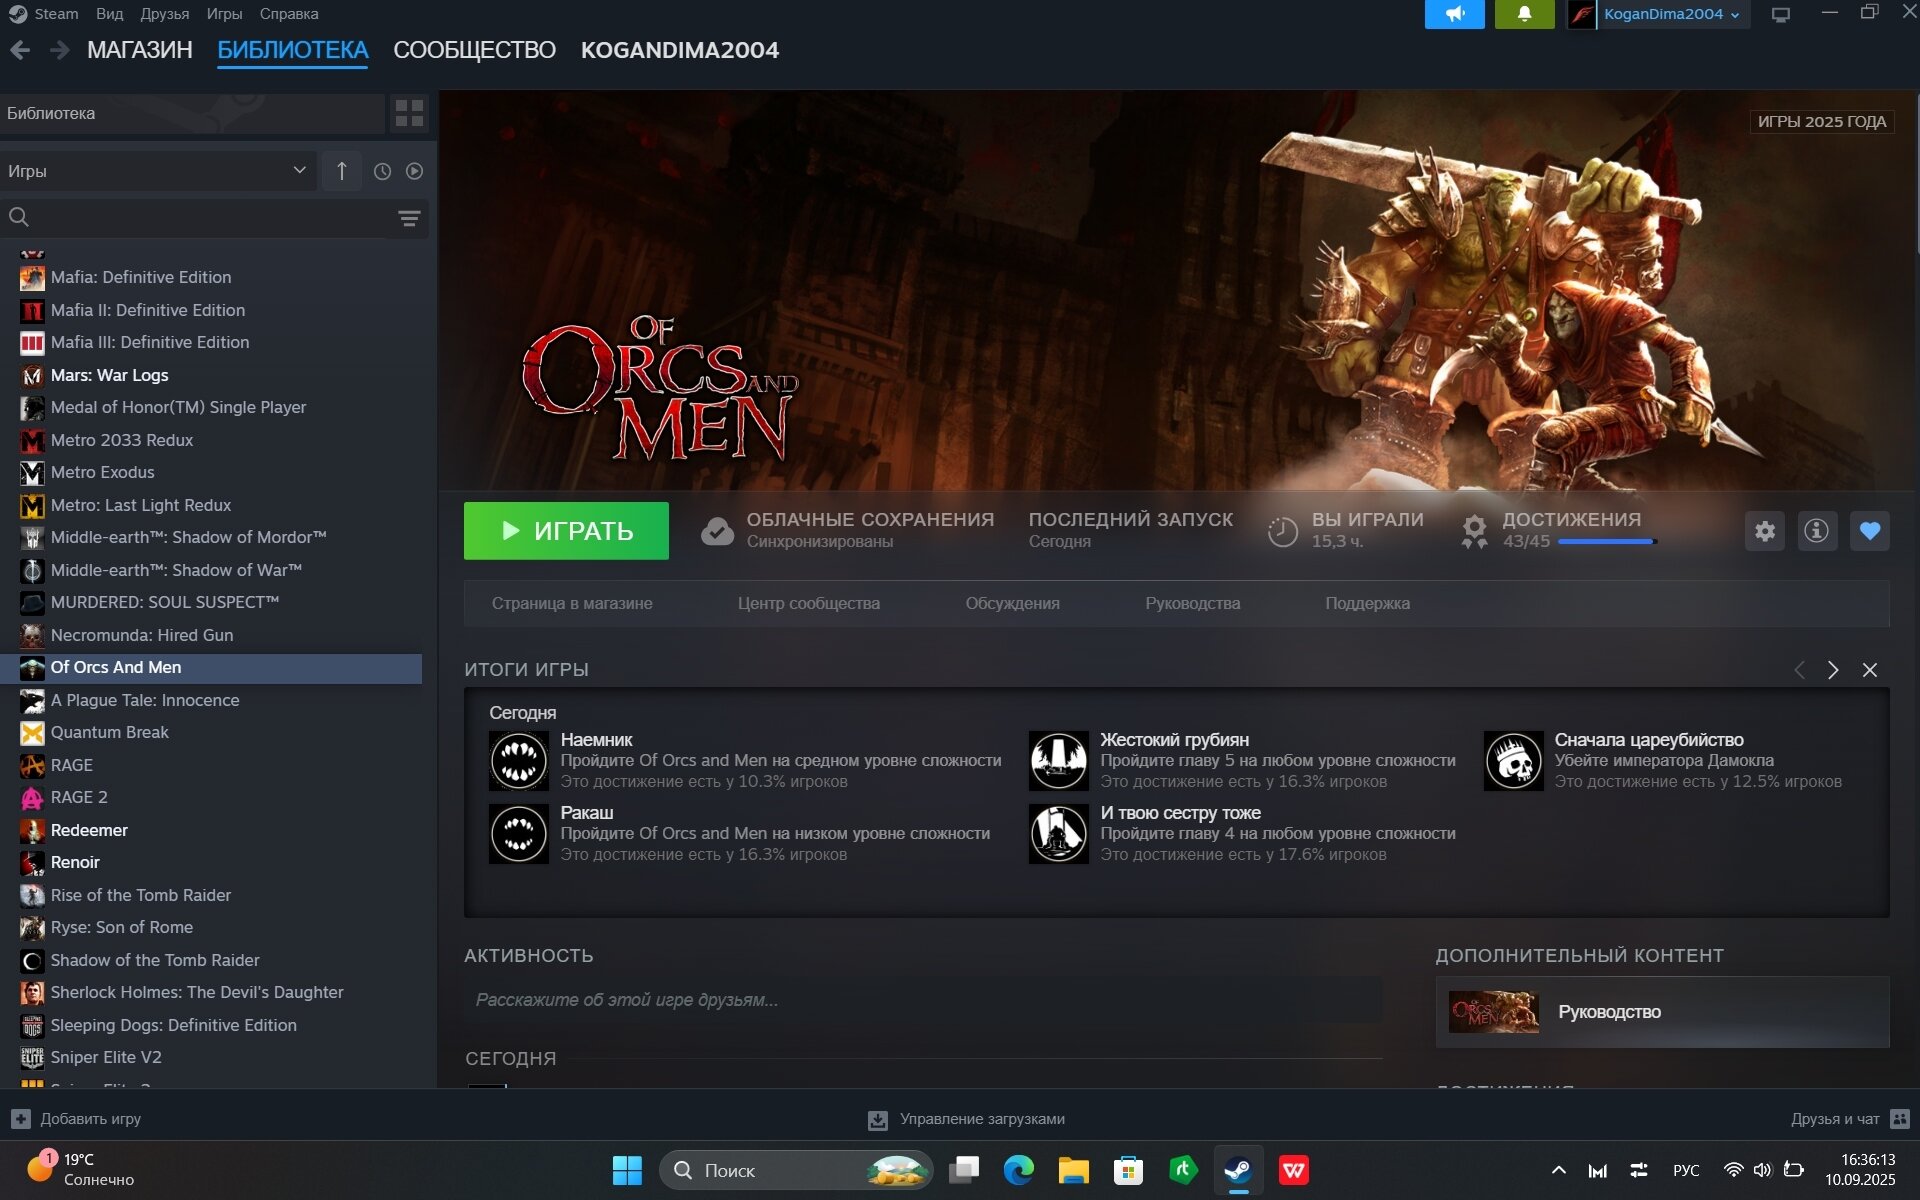
Task: Click the achievements progress bar
Action: 1607,542
